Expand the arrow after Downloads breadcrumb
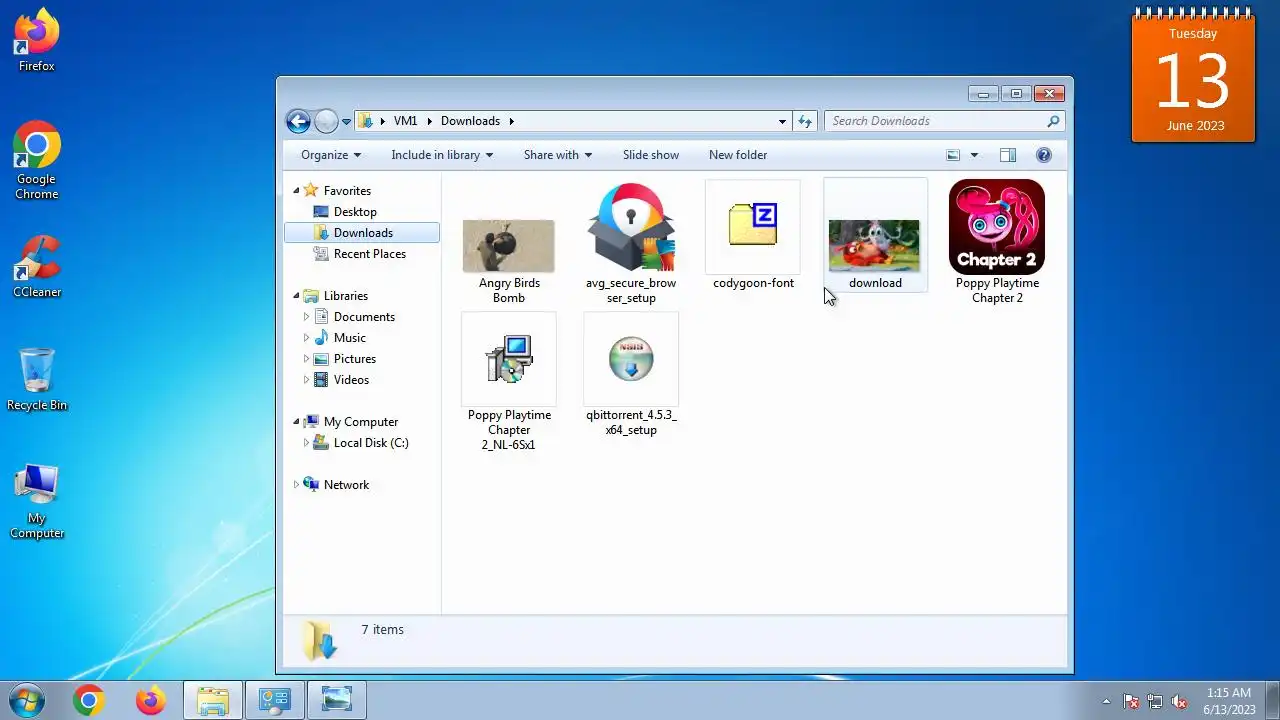1280x720 pixels. tap(511, 121)
